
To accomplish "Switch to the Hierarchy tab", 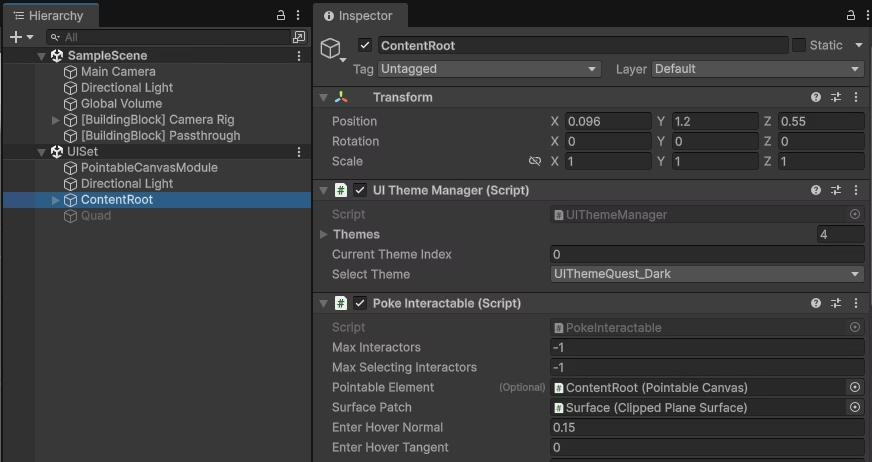I will (51, 16).
